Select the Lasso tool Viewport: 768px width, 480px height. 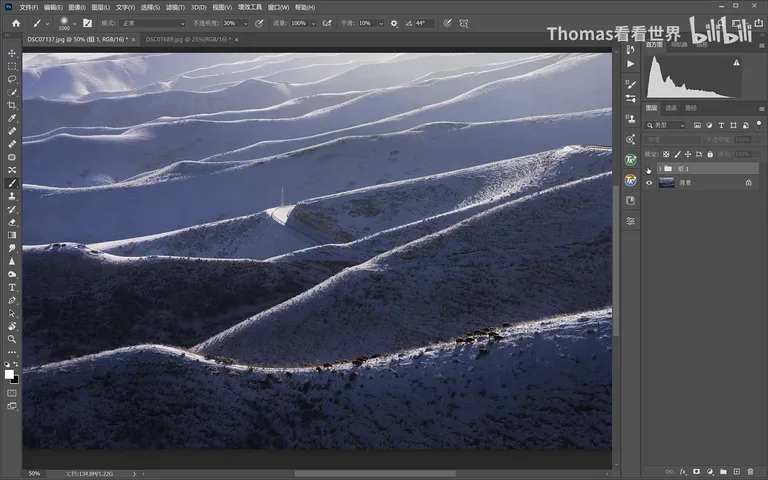click(12, 79)
